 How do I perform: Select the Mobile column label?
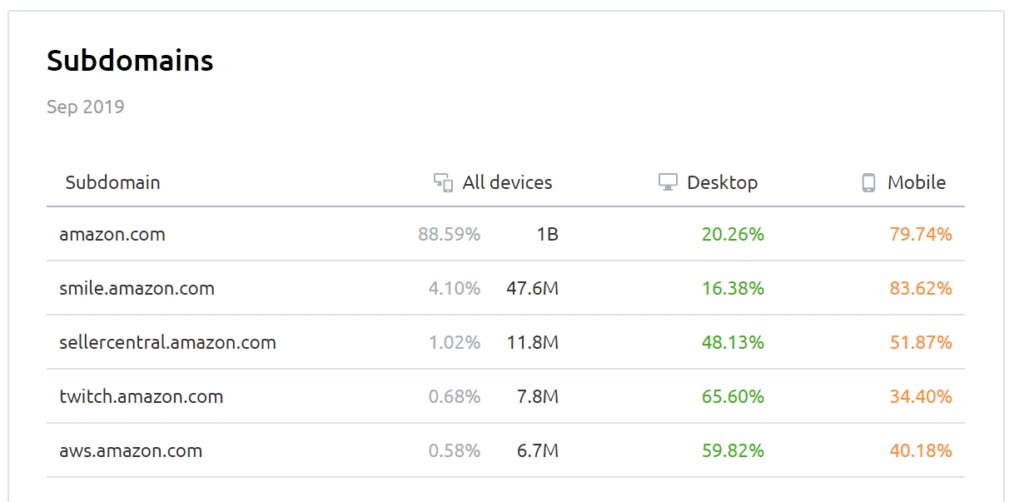pos(916,182)
